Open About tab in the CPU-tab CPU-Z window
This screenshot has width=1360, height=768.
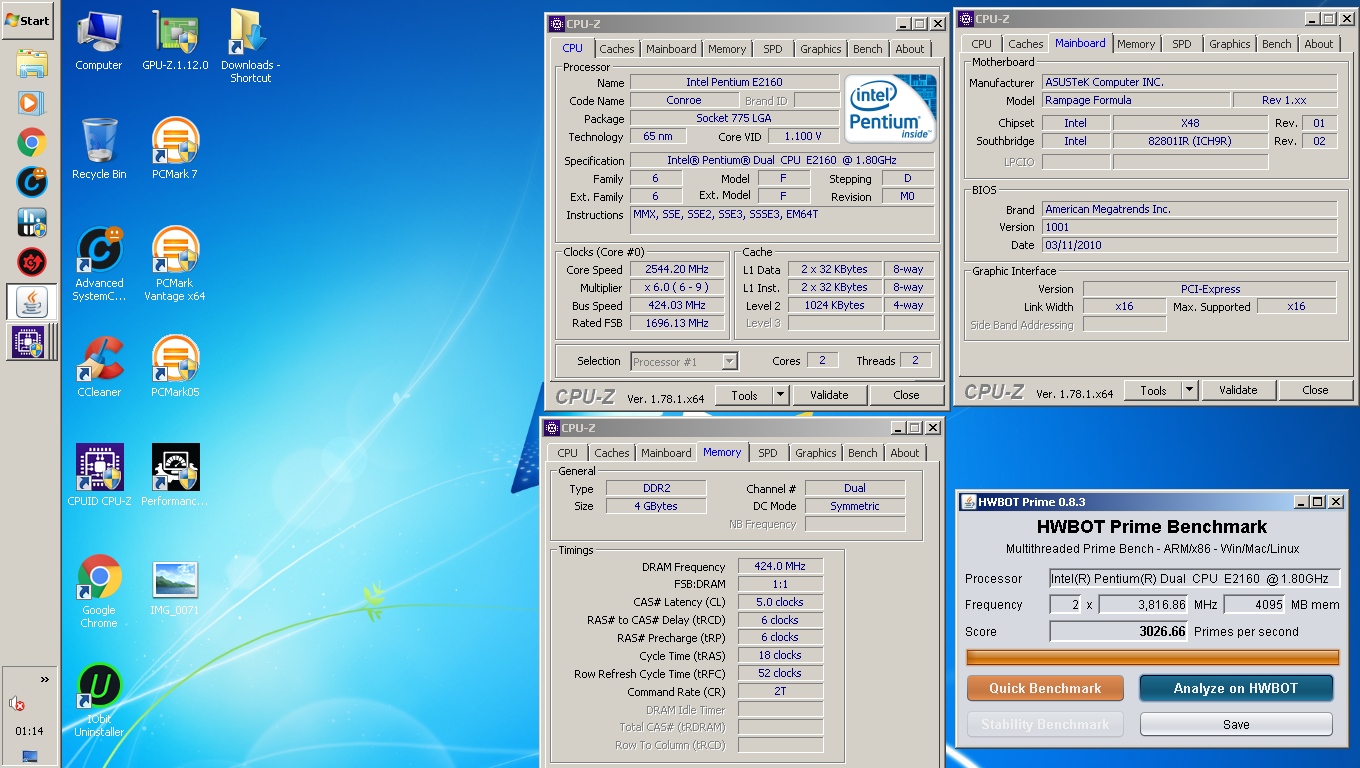click(910, 49)
